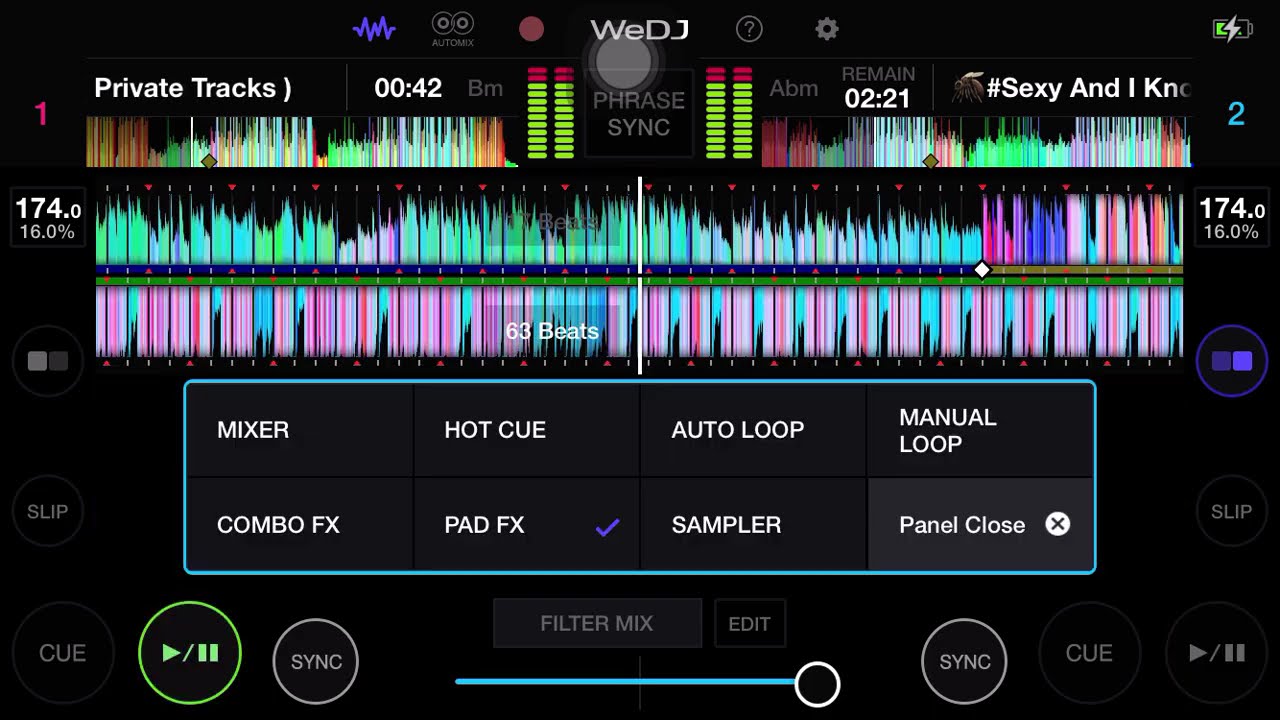
Task: Select the Manual Loop panel
Action: 980,430
